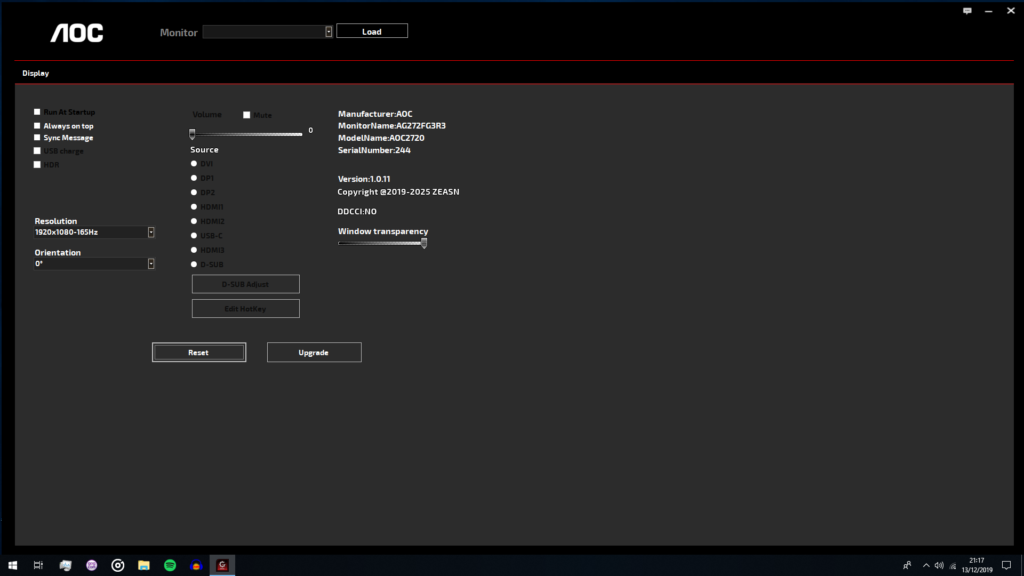Open the Orientation dropdown

coord(151,264)
